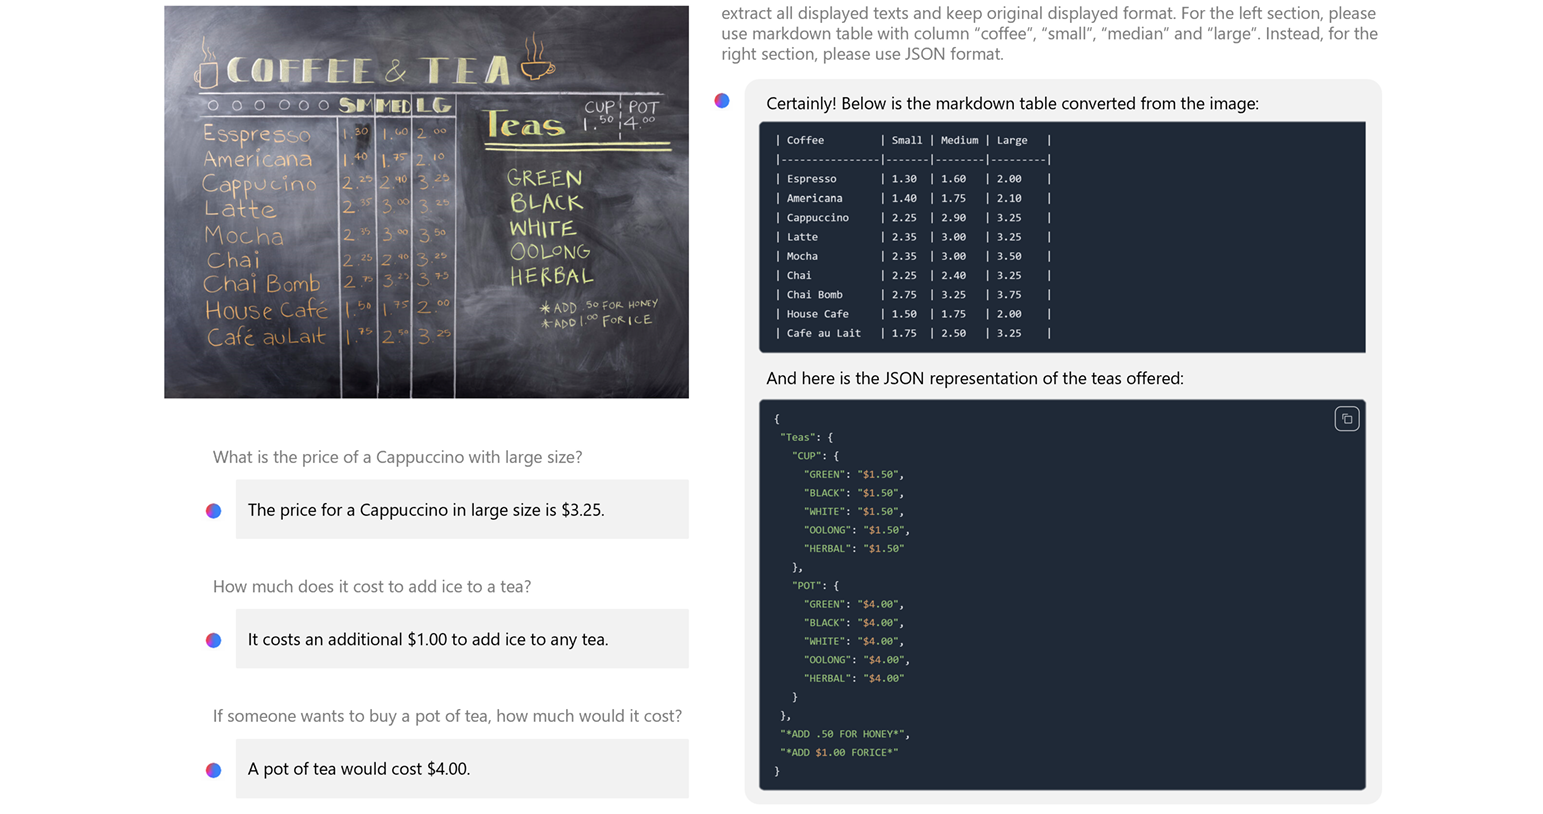Select the question about buying a pot of tea

pyautogui.click(x=447, y=716)
